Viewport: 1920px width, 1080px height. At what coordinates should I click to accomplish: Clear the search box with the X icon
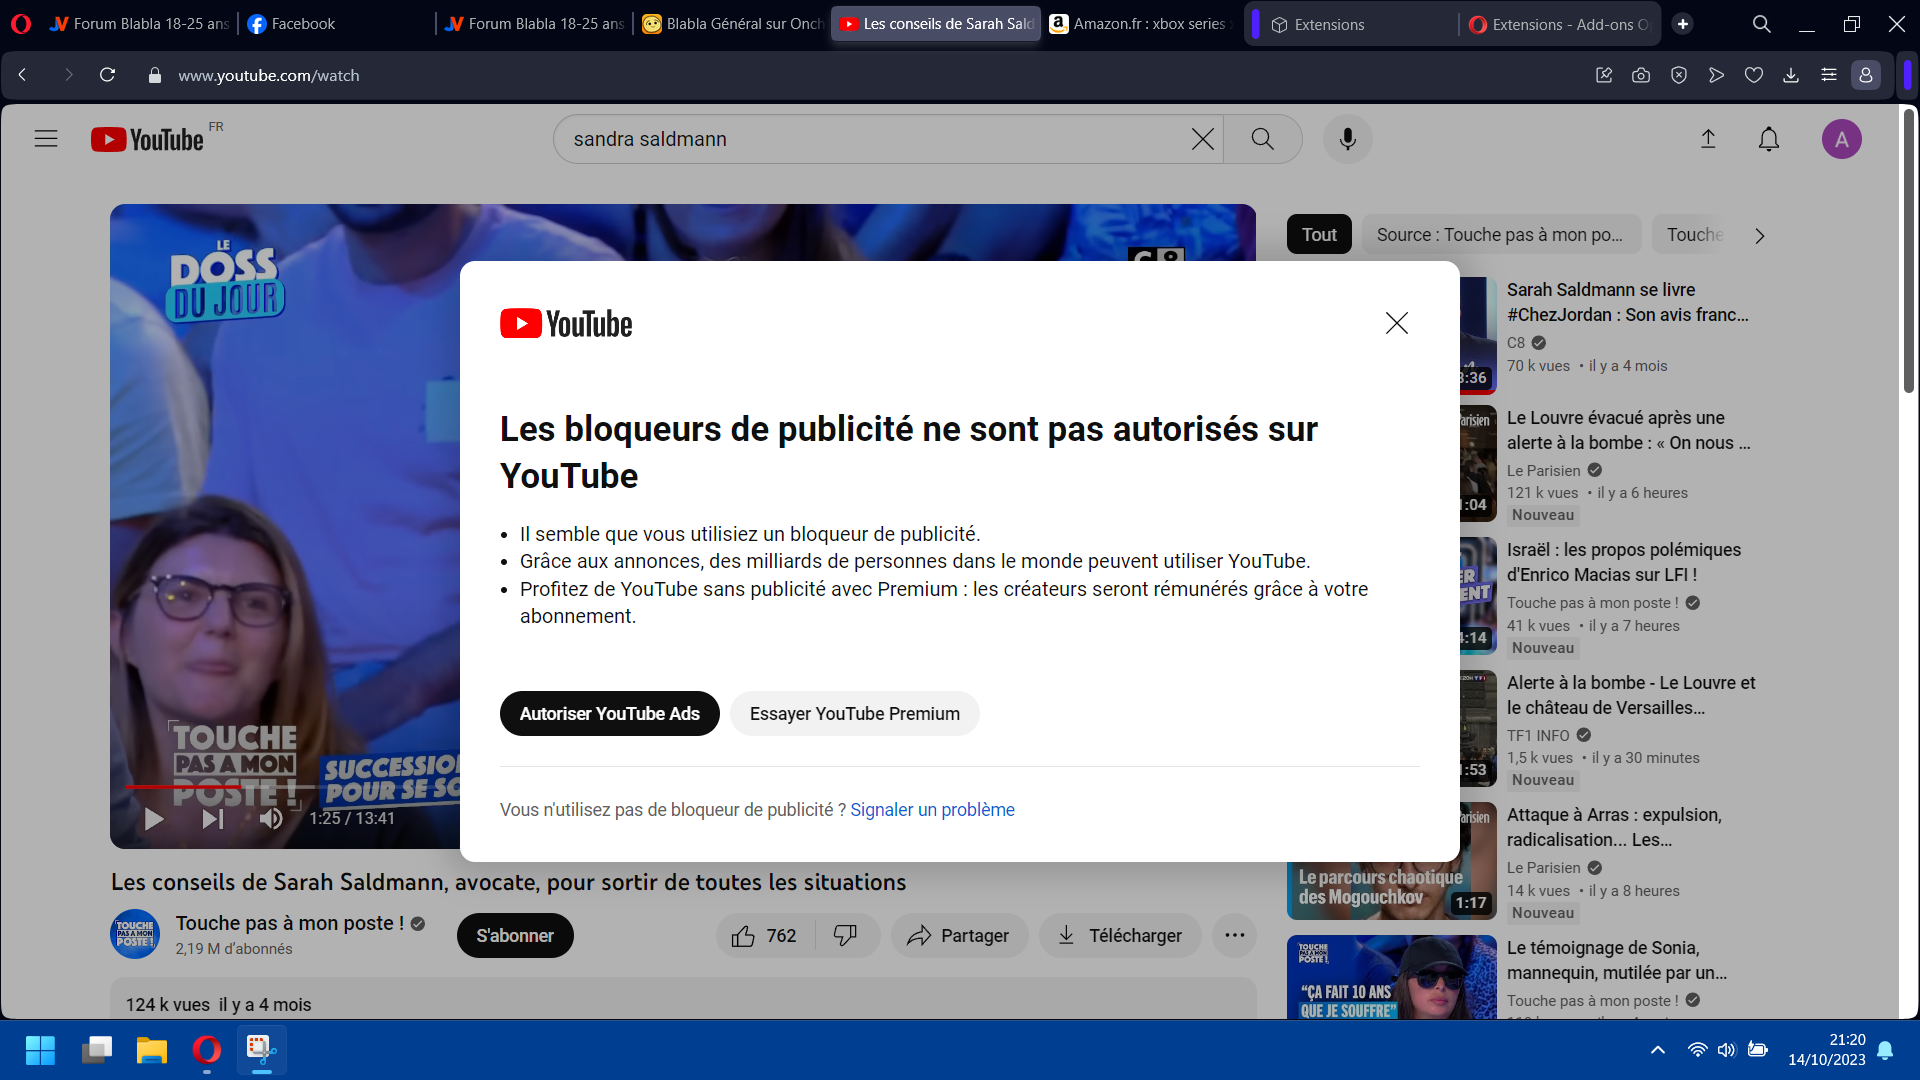[x=1203, y=139]
